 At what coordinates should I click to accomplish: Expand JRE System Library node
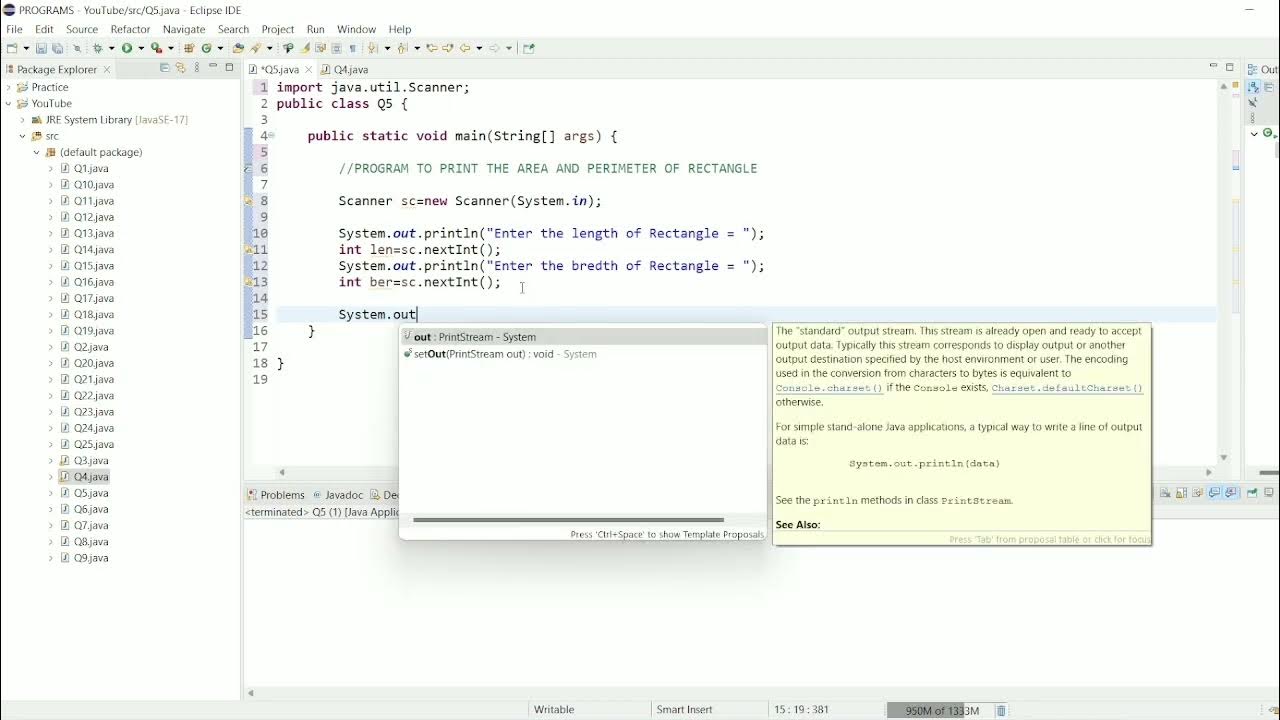(x=23, y=120)
